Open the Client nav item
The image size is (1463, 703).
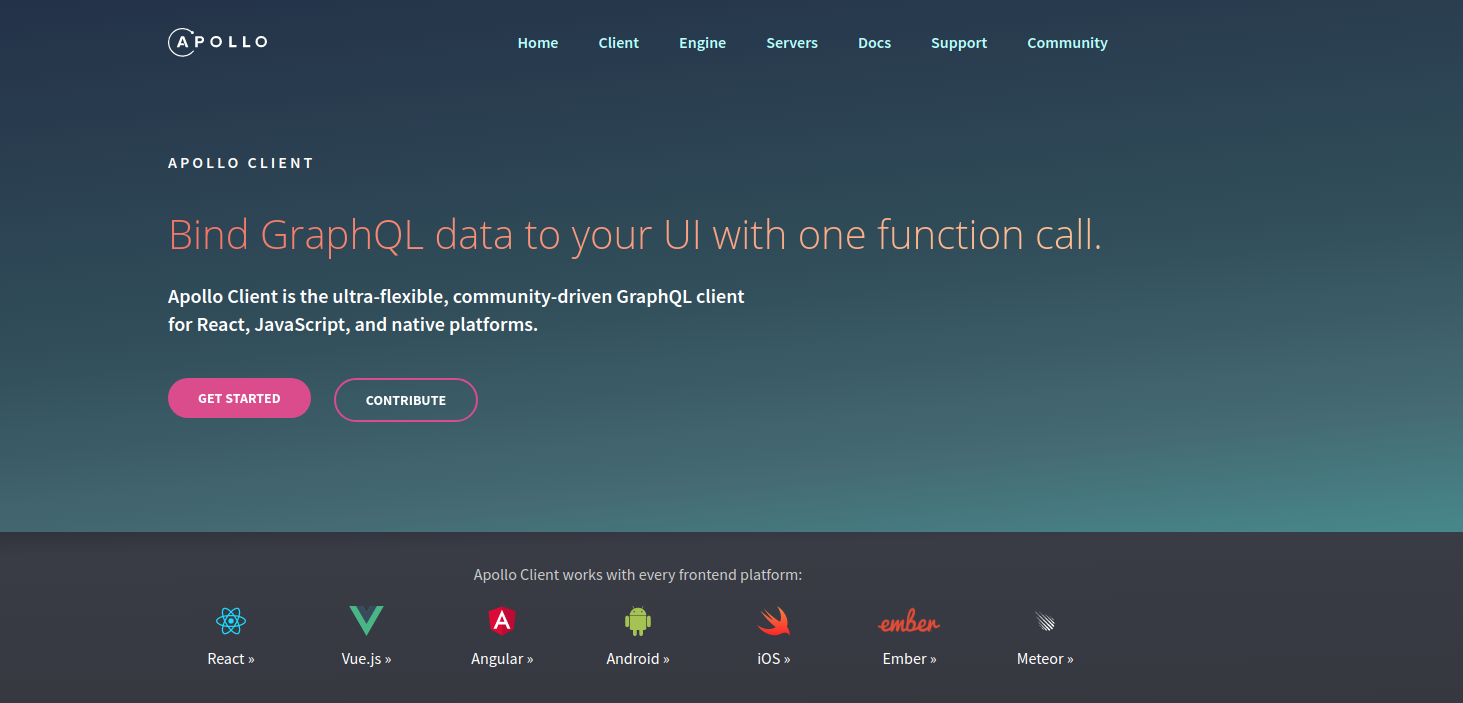point(619,43)
